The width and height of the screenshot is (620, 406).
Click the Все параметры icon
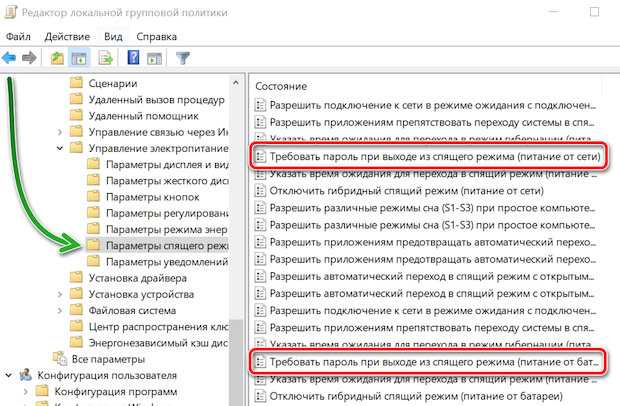pos(60,358)
